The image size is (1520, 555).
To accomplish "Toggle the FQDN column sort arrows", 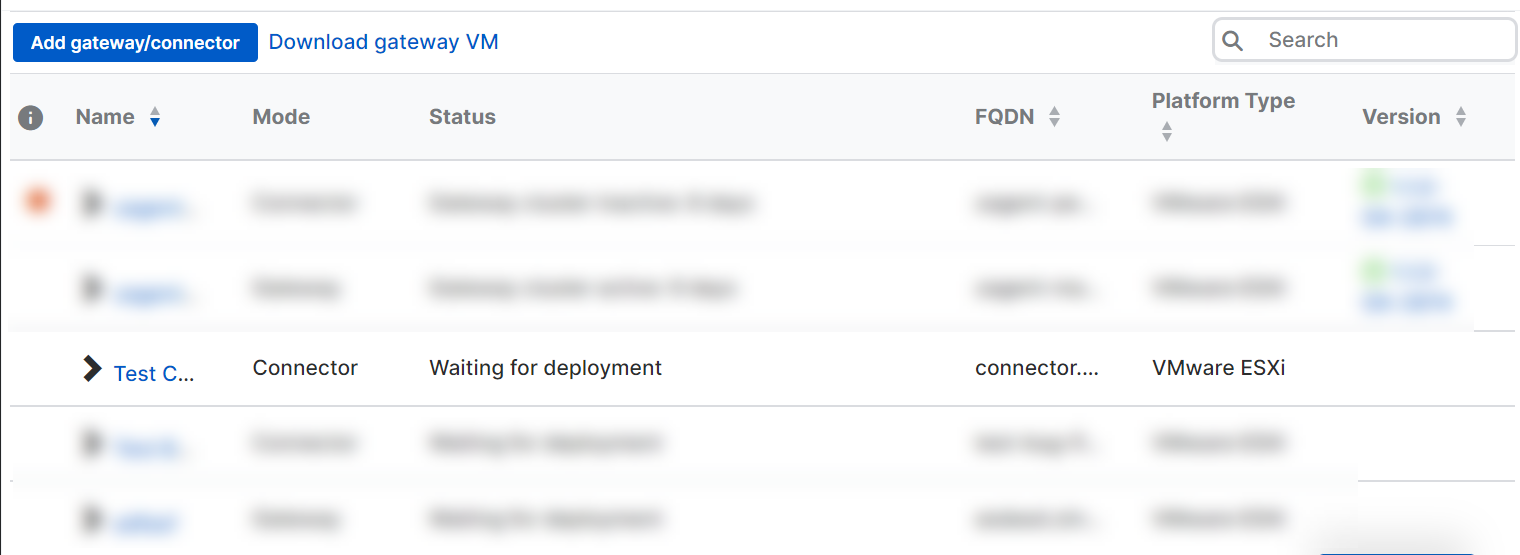I will pyautogui.click(x=1054, y=118).
